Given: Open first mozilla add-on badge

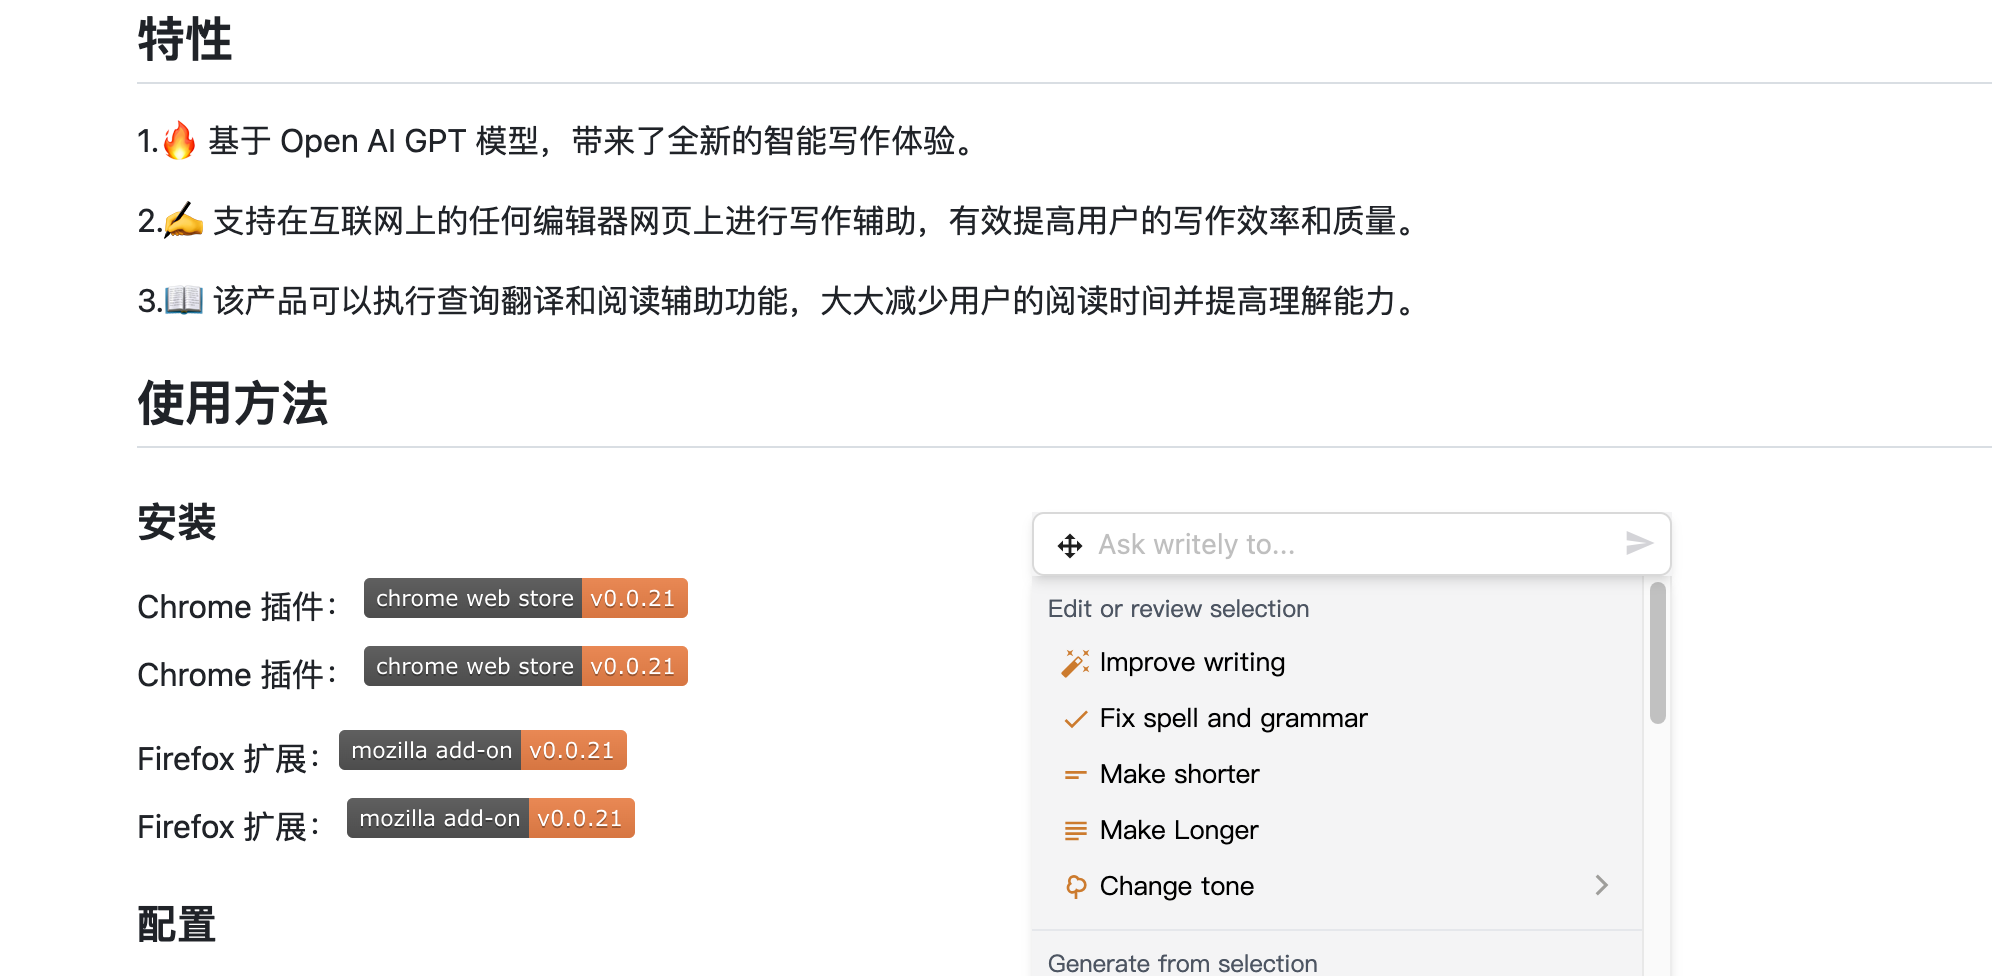Looking at the screenshot, I should point(431,750).
